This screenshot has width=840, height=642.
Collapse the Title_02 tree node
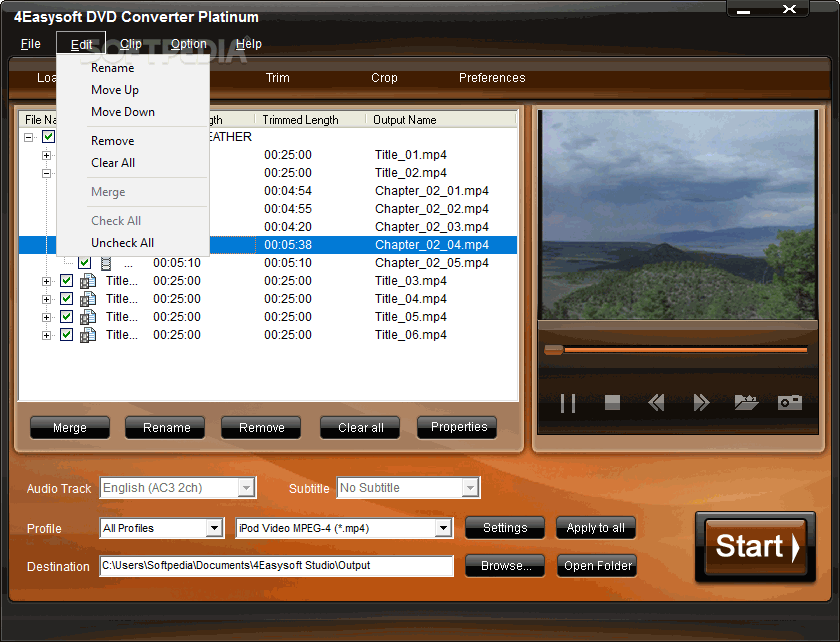pyautogui.click(x=47, y=173)
